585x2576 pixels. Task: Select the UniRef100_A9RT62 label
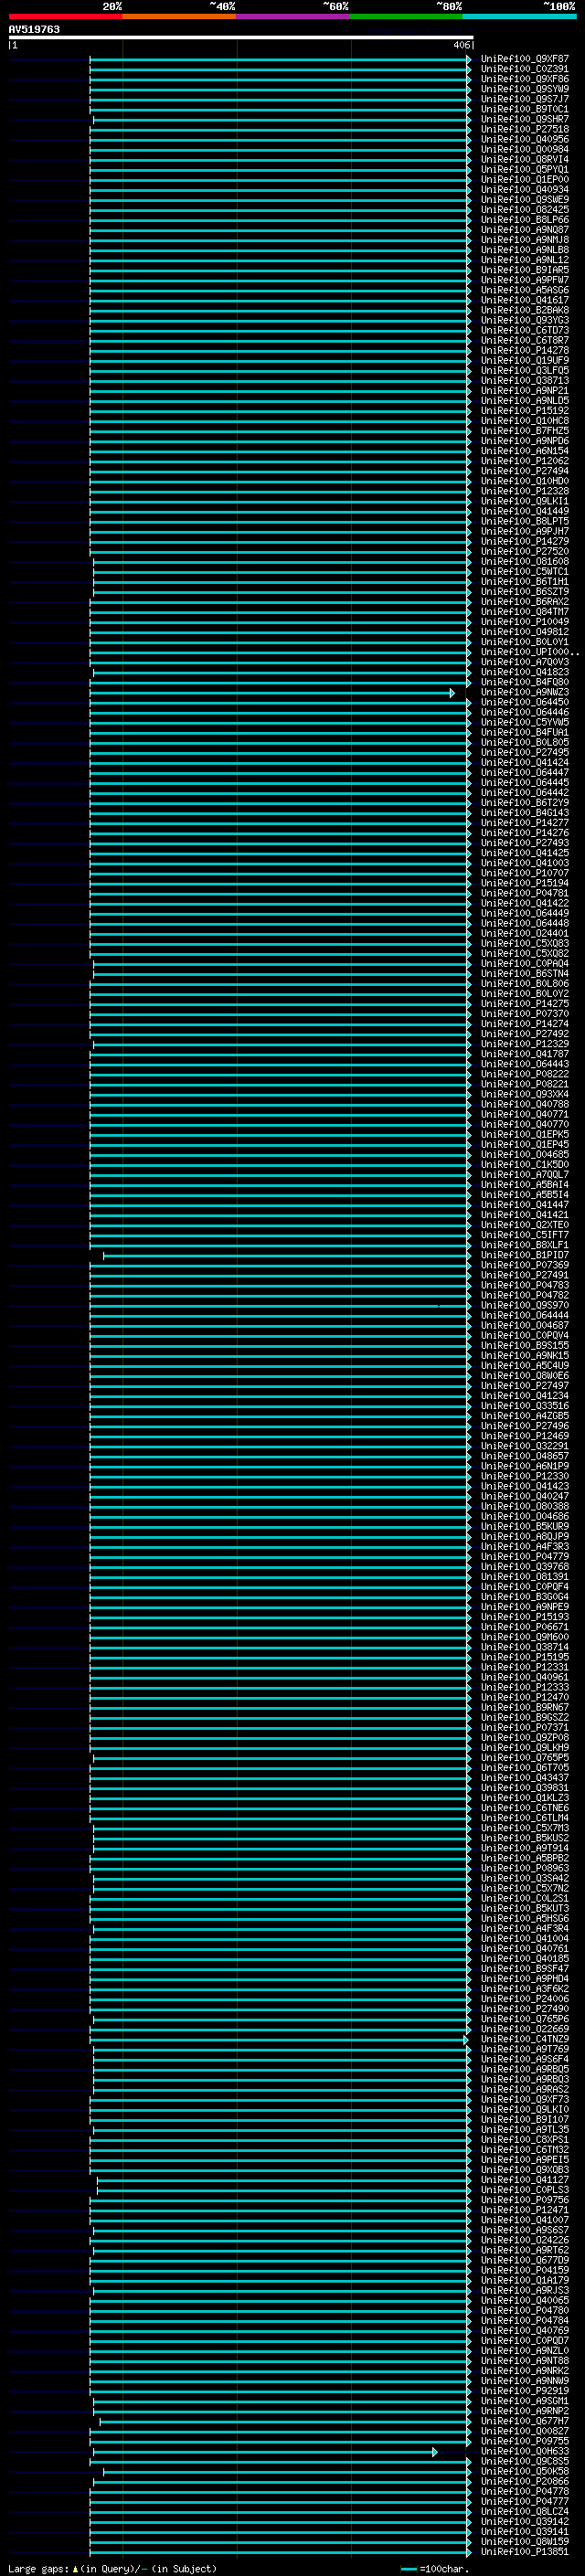524,2250
